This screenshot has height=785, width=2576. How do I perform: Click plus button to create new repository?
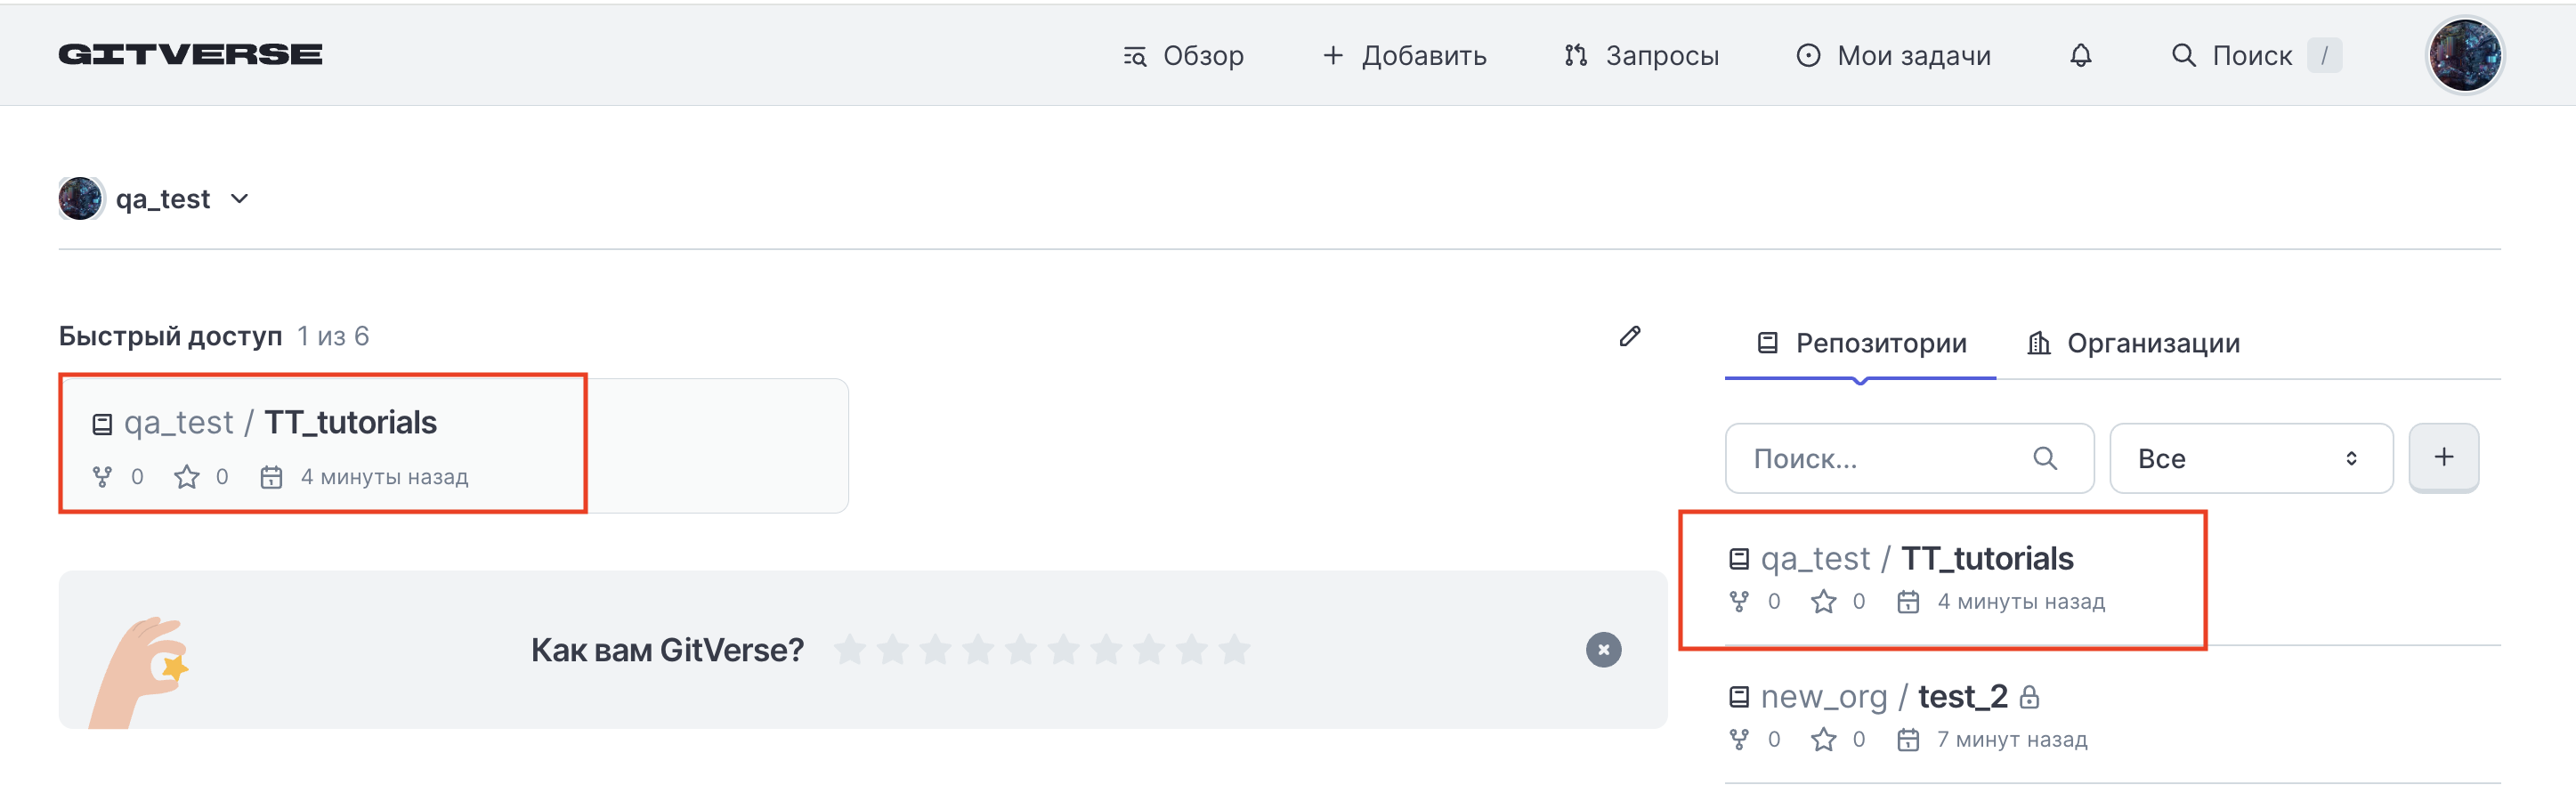2443,457
